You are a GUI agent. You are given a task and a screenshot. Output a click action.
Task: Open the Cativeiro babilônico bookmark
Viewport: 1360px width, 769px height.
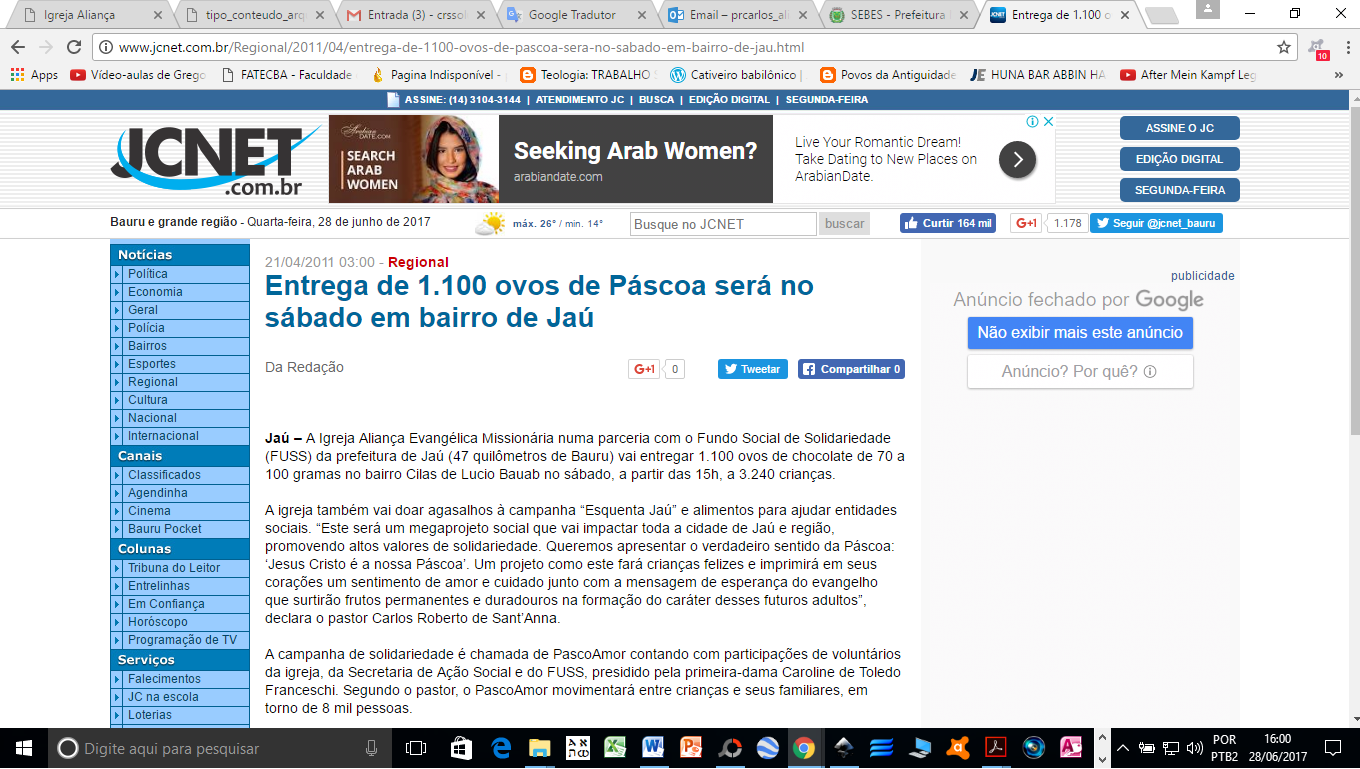coord(736,75)
